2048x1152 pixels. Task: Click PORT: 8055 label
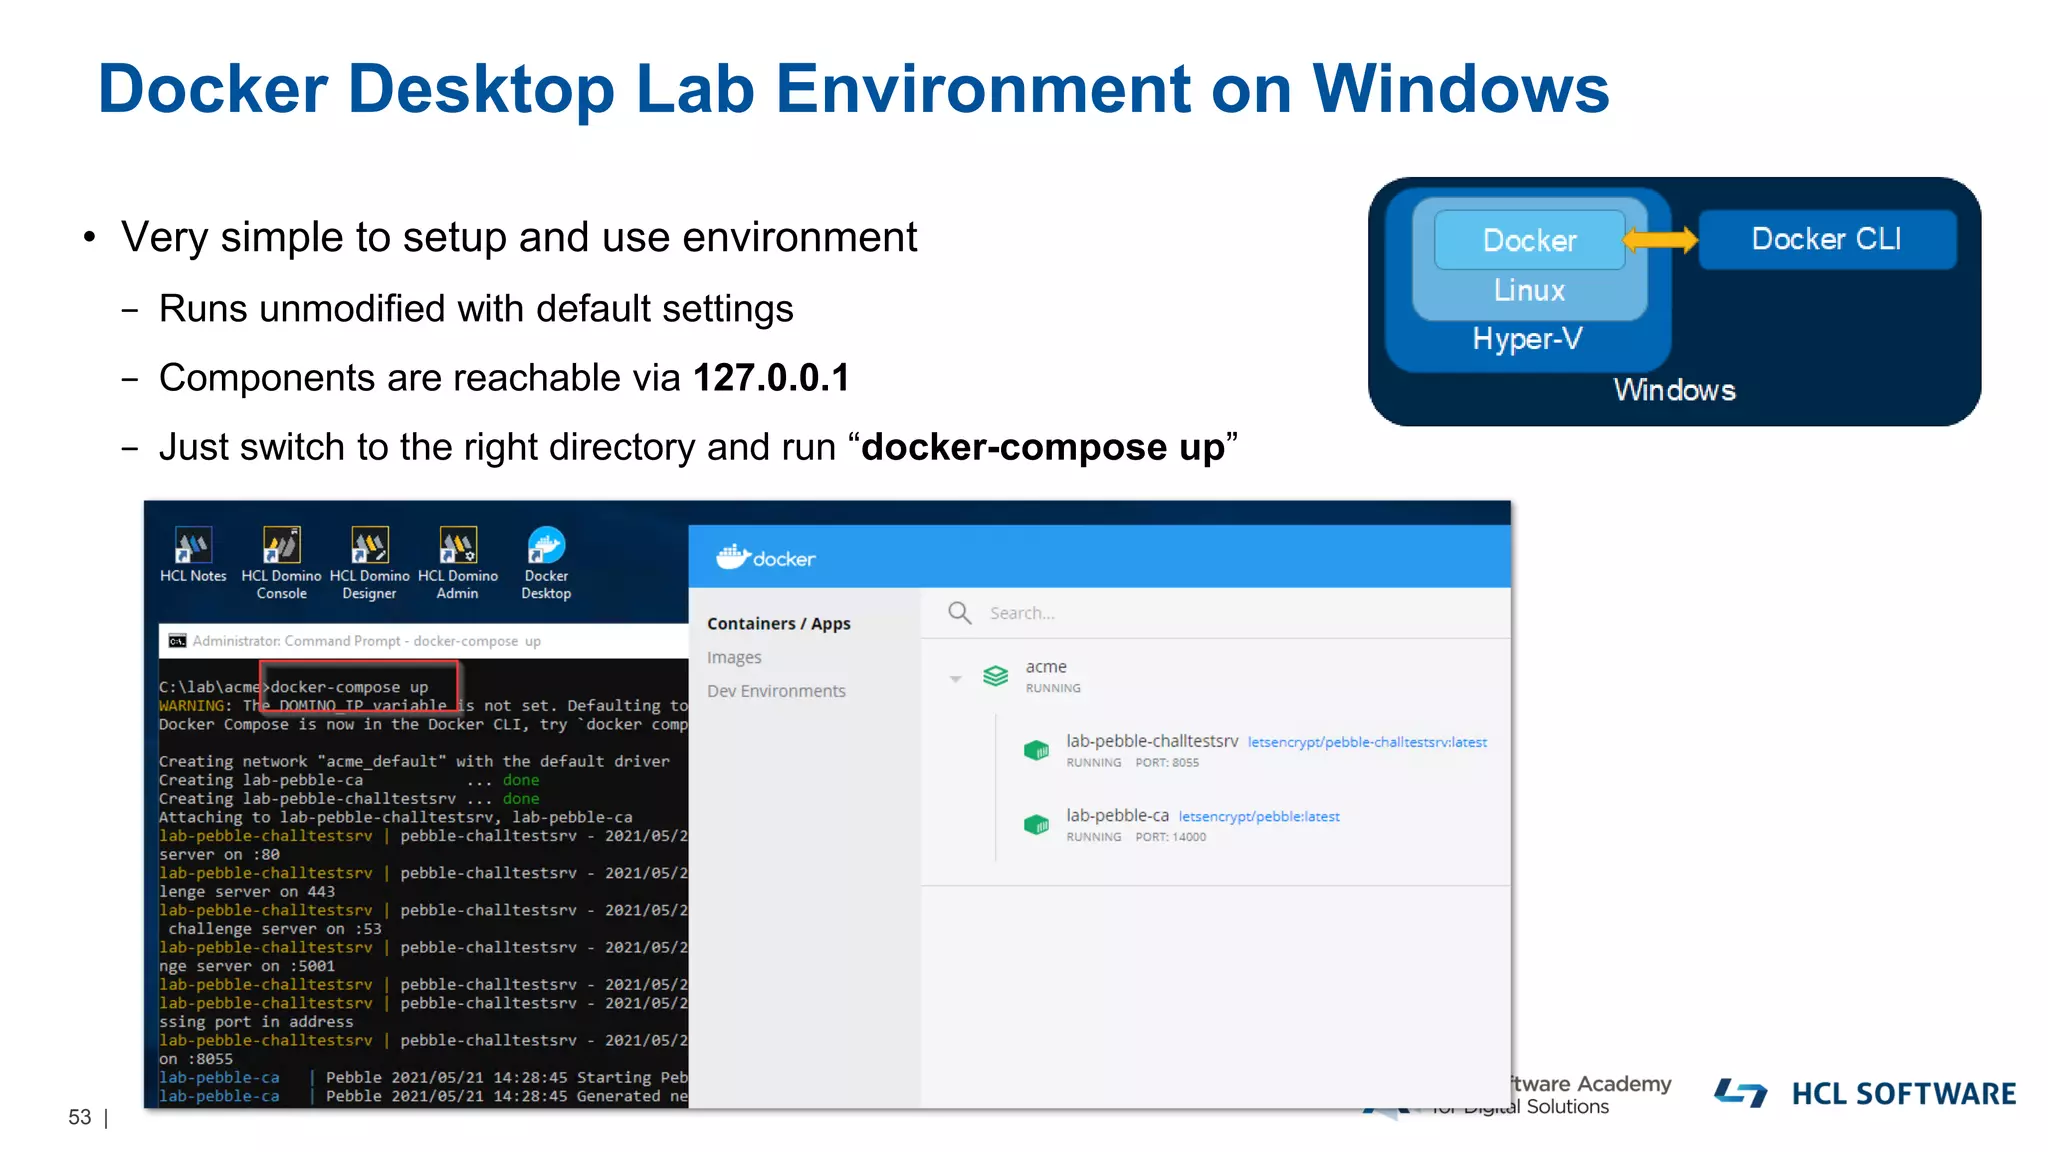pos(1167,763)
